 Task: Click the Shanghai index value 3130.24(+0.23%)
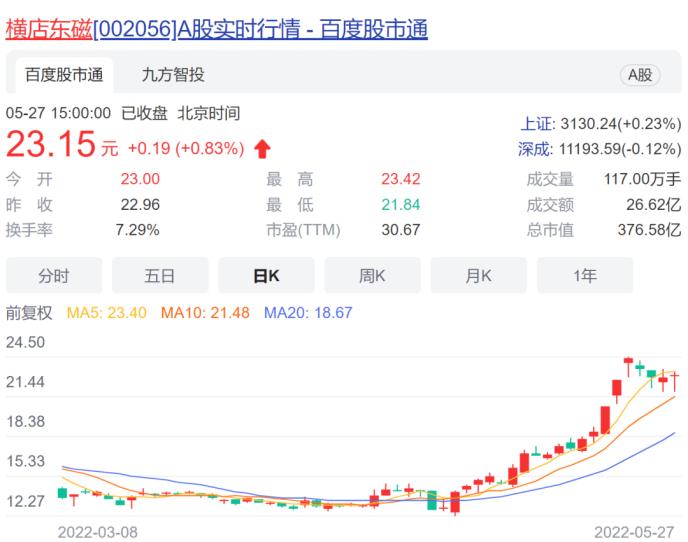pyautogui.click(x=621, y=124)
